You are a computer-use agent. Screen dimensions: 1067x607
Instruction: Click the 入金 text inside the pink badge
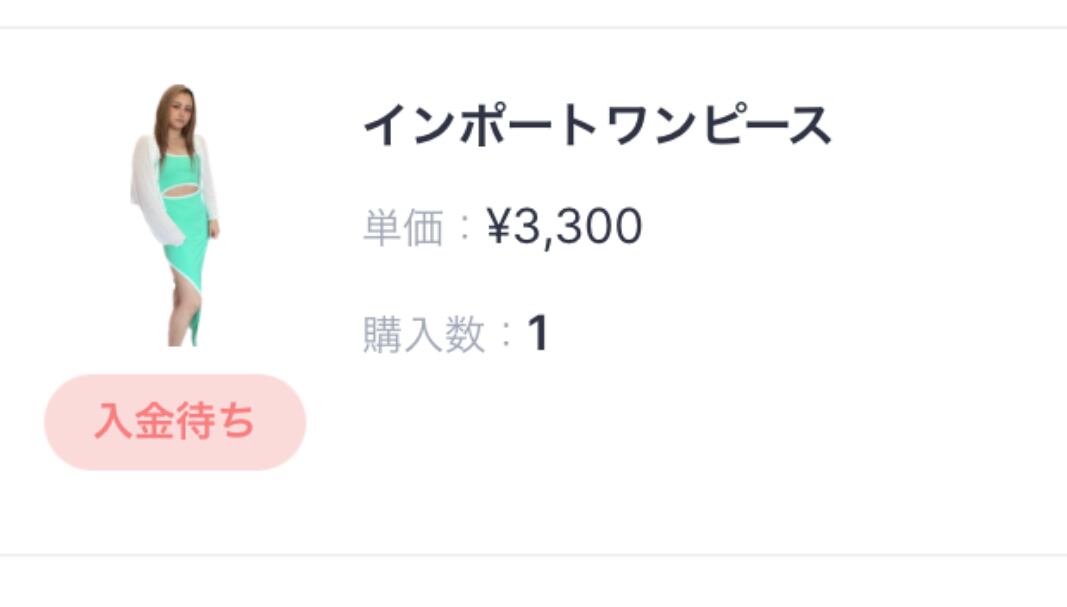134,422
